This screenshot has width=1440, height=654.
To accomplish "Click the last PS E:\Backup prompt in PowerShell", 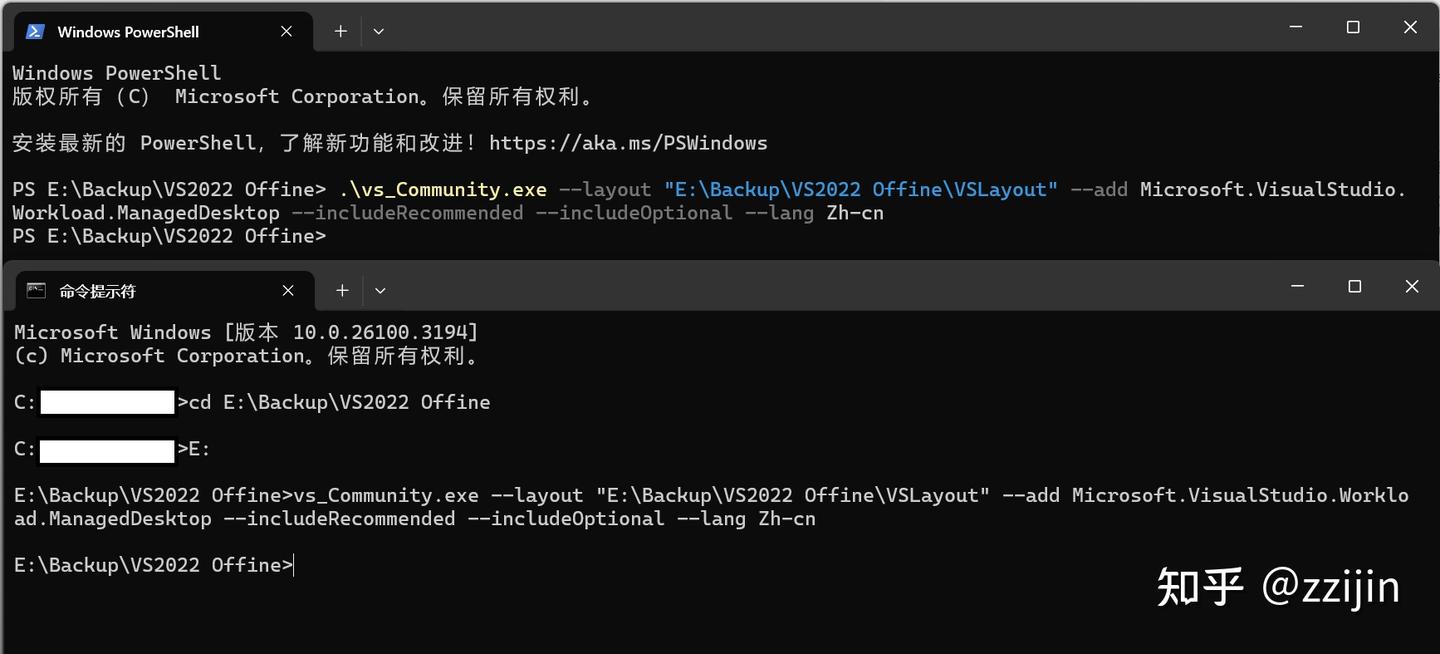I will point(169,236).
